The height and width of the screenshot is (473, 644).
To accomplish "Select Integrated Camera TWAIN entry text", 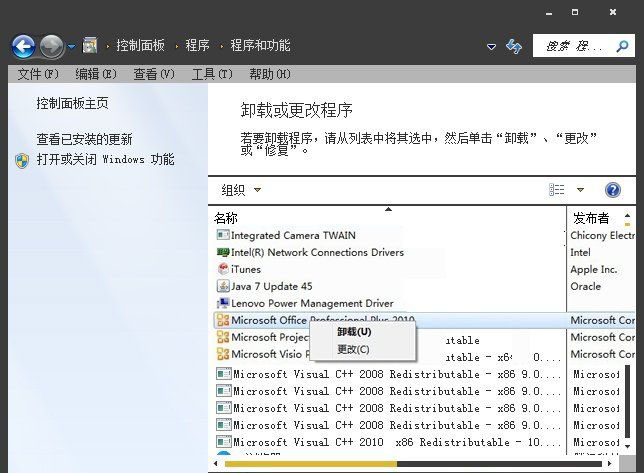I will tap(293, 235).
